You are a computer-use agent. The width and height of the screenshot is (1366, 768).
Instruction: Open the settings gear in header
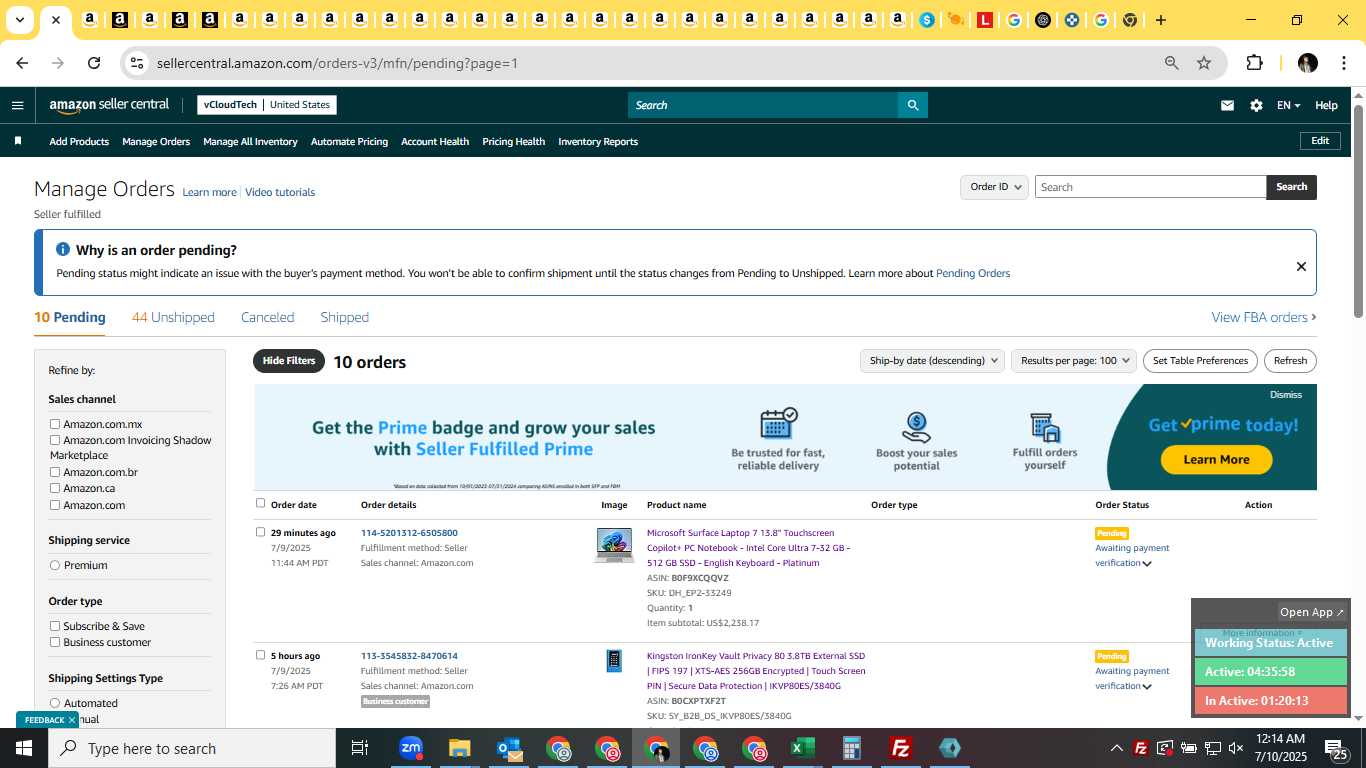(x=1256, y=105)
